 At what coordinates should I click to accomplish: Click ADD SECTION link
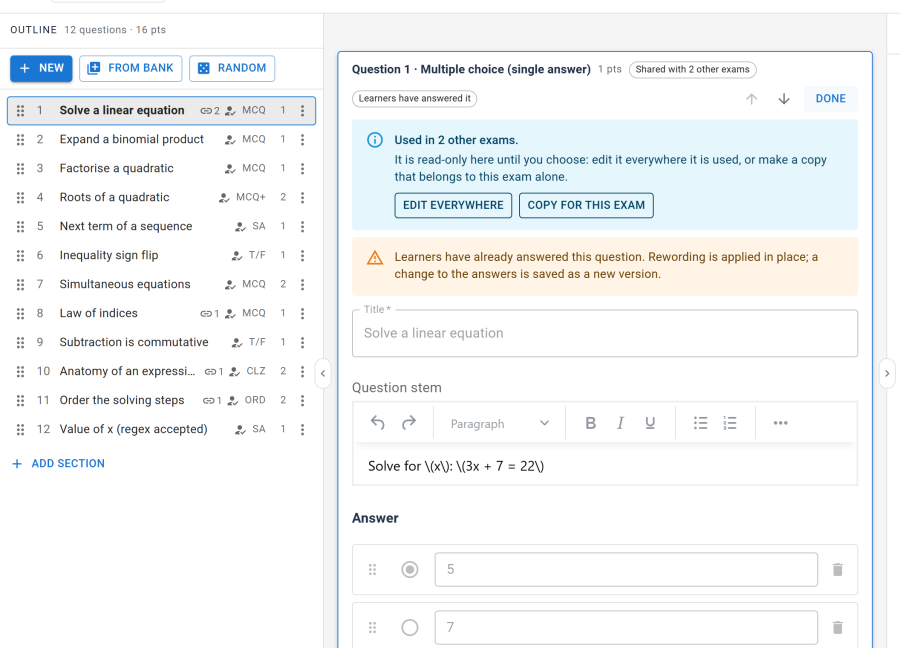point(59,464)
